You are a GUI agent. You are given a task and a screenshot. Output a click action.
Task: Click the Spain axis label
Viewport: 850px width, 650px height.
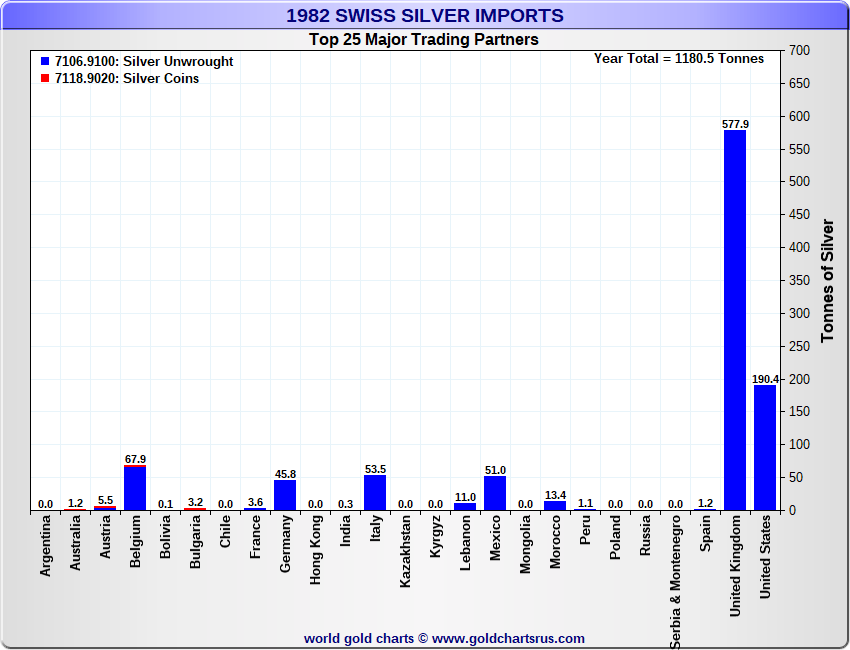705,533
